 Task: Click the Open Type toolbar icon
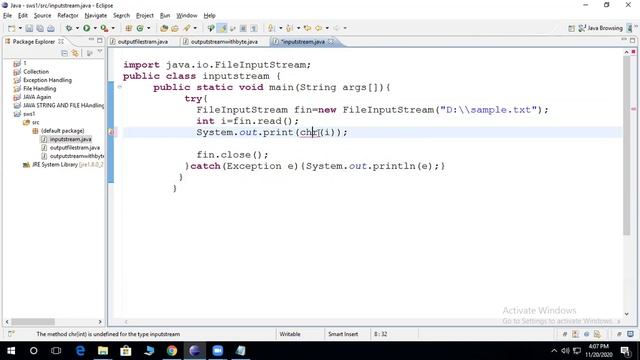click(x=164, y=28)
